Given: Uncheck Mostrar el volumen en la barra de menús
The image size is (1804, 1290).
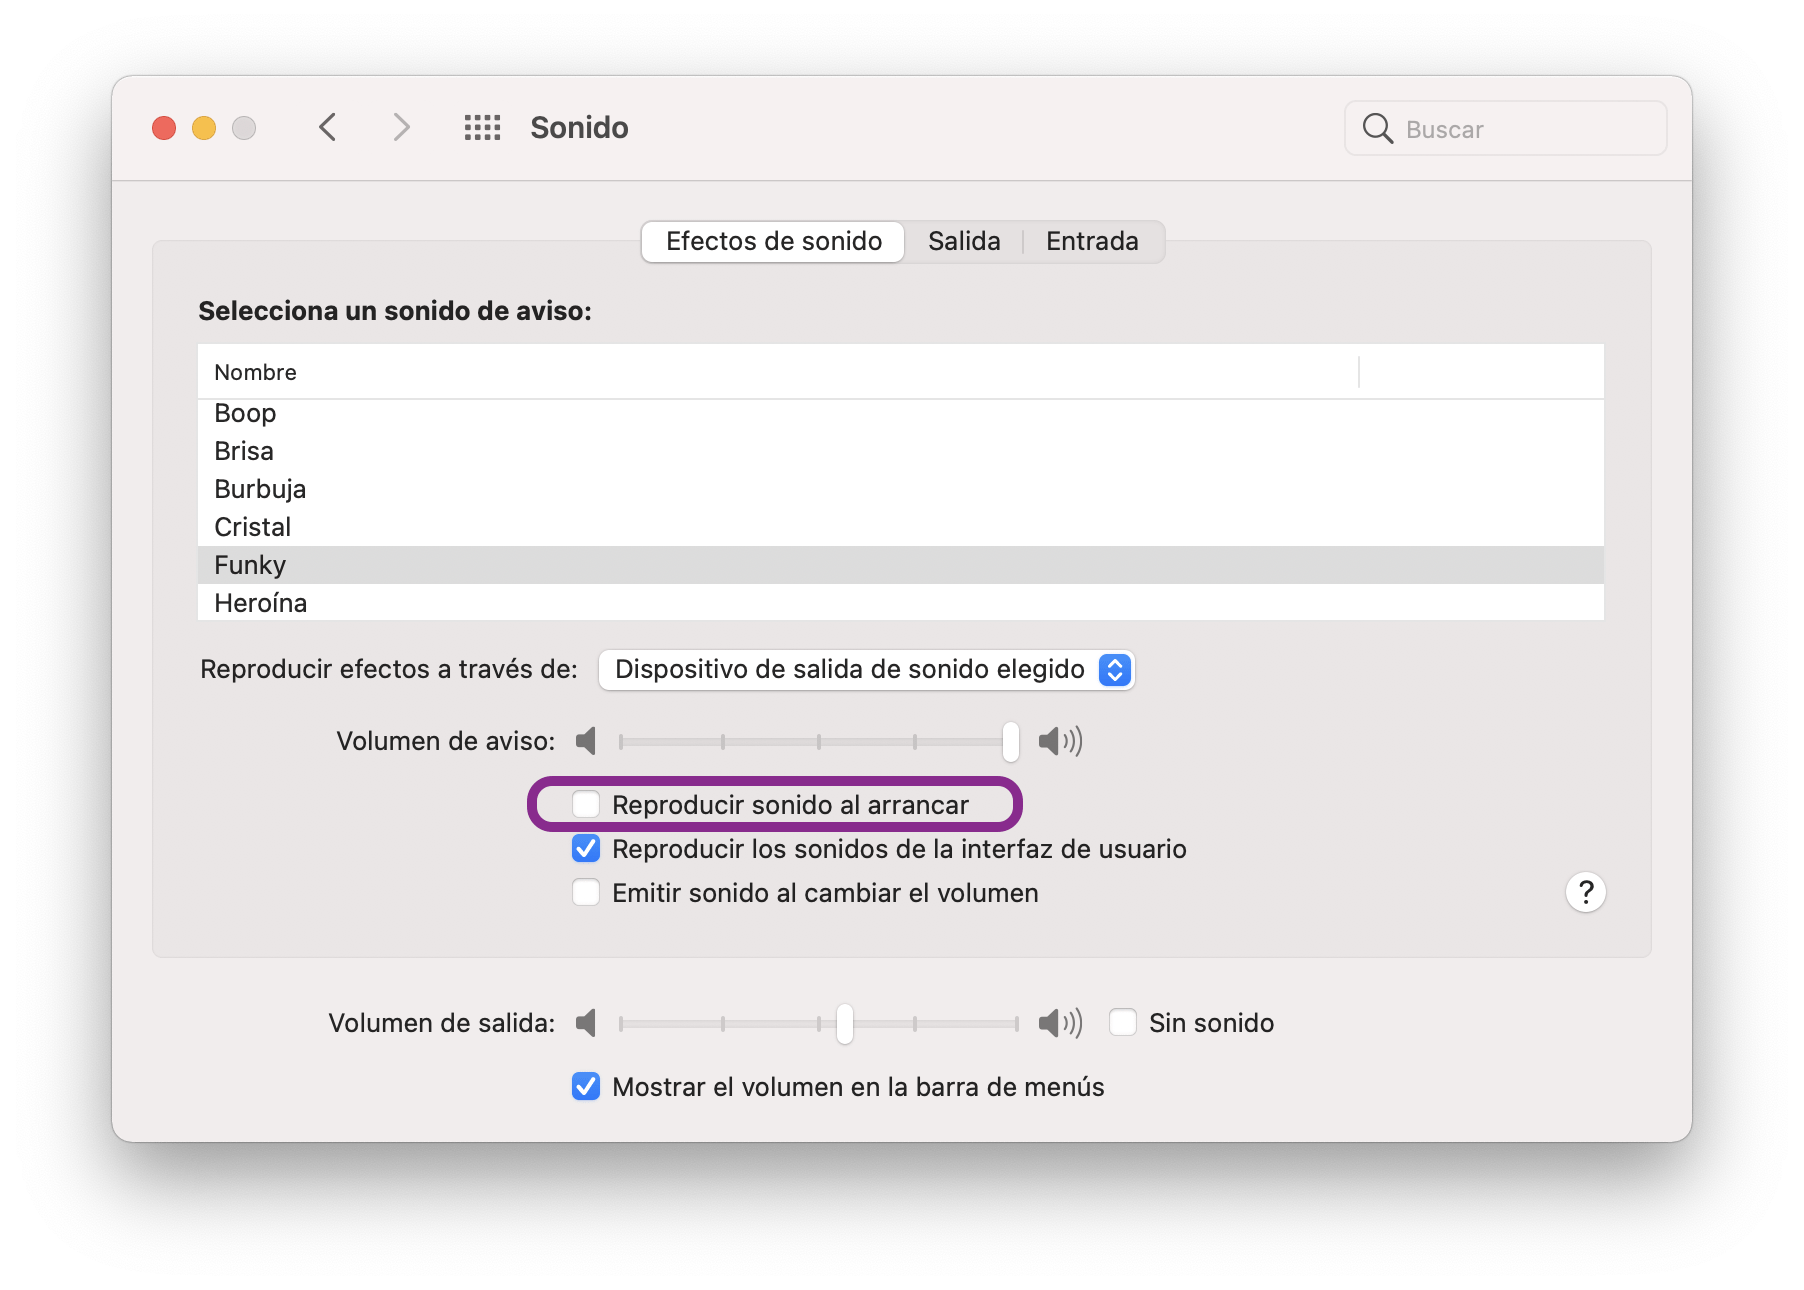Looking at the screenshot, I should 586,1087.
